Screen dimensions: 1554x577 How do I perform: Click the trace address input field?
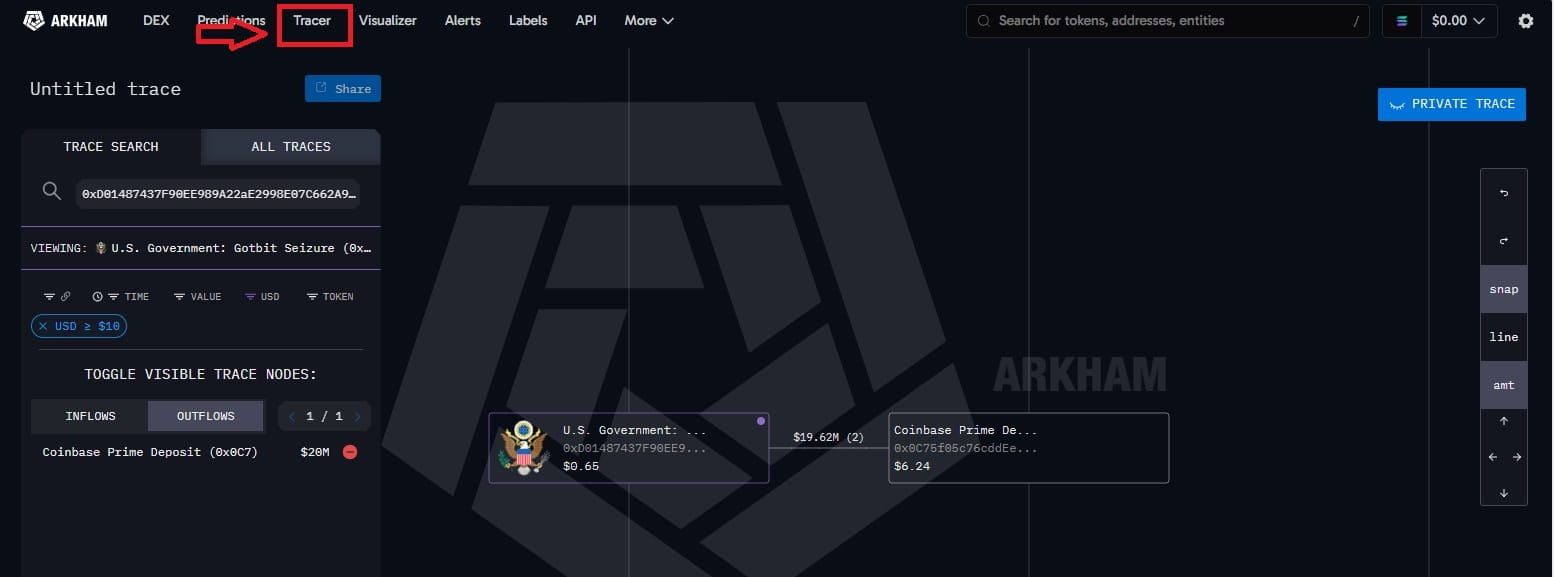click(x=218, y=194)
